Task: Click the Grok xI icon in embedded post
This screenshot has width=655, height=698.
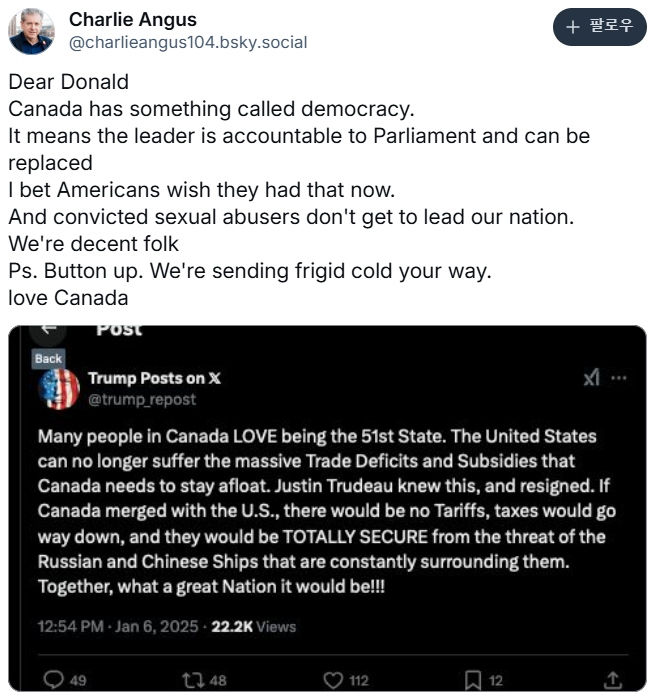Action: 592,378
